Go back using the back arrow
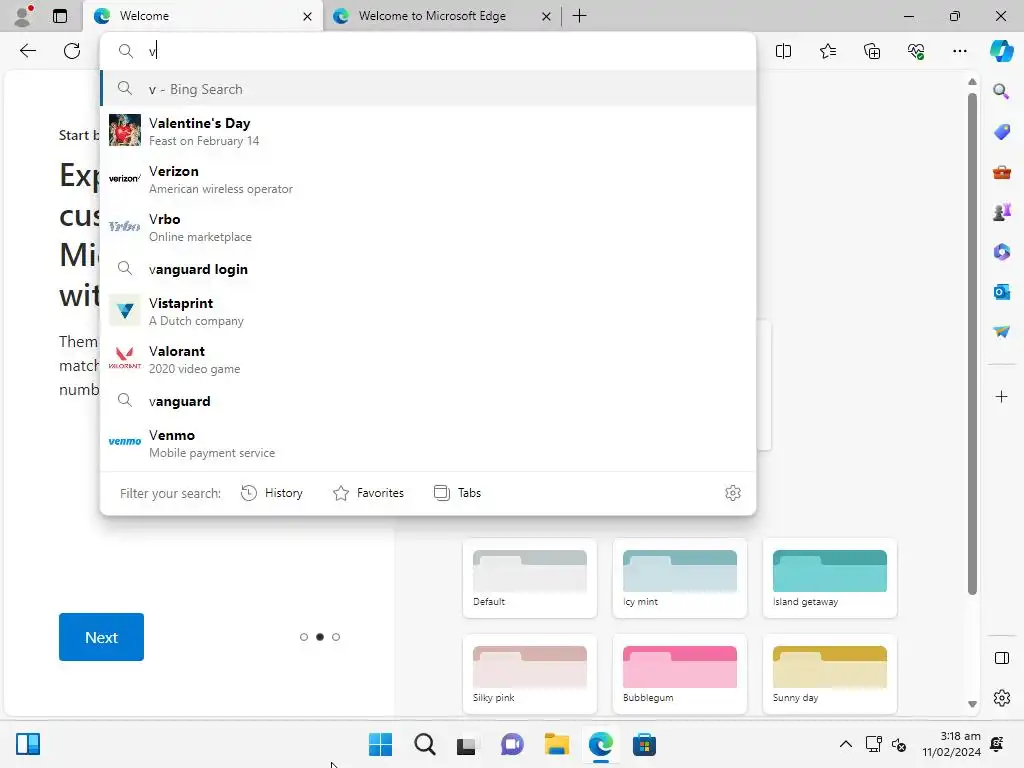This screenshot has height=768, width=1024. pyautogui.click(x=28, y=51)
